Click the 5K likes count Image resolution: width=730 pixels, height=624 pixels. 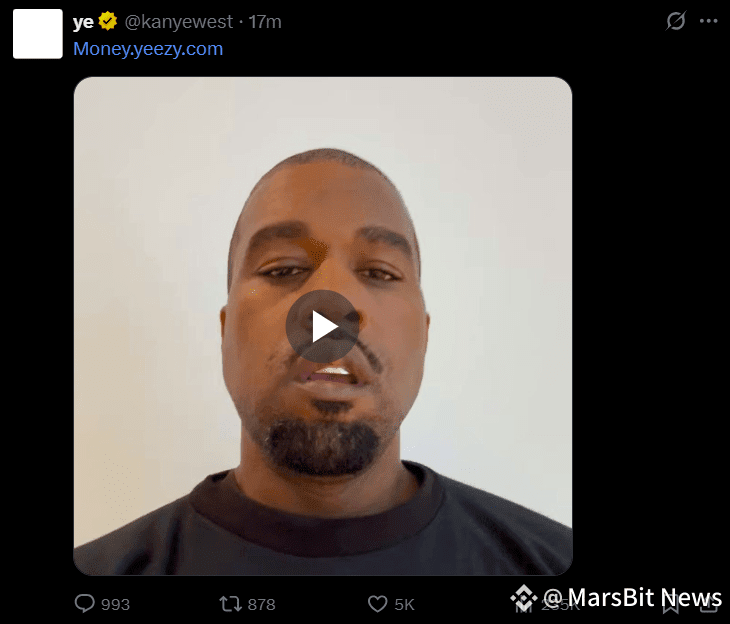point(404,604)
